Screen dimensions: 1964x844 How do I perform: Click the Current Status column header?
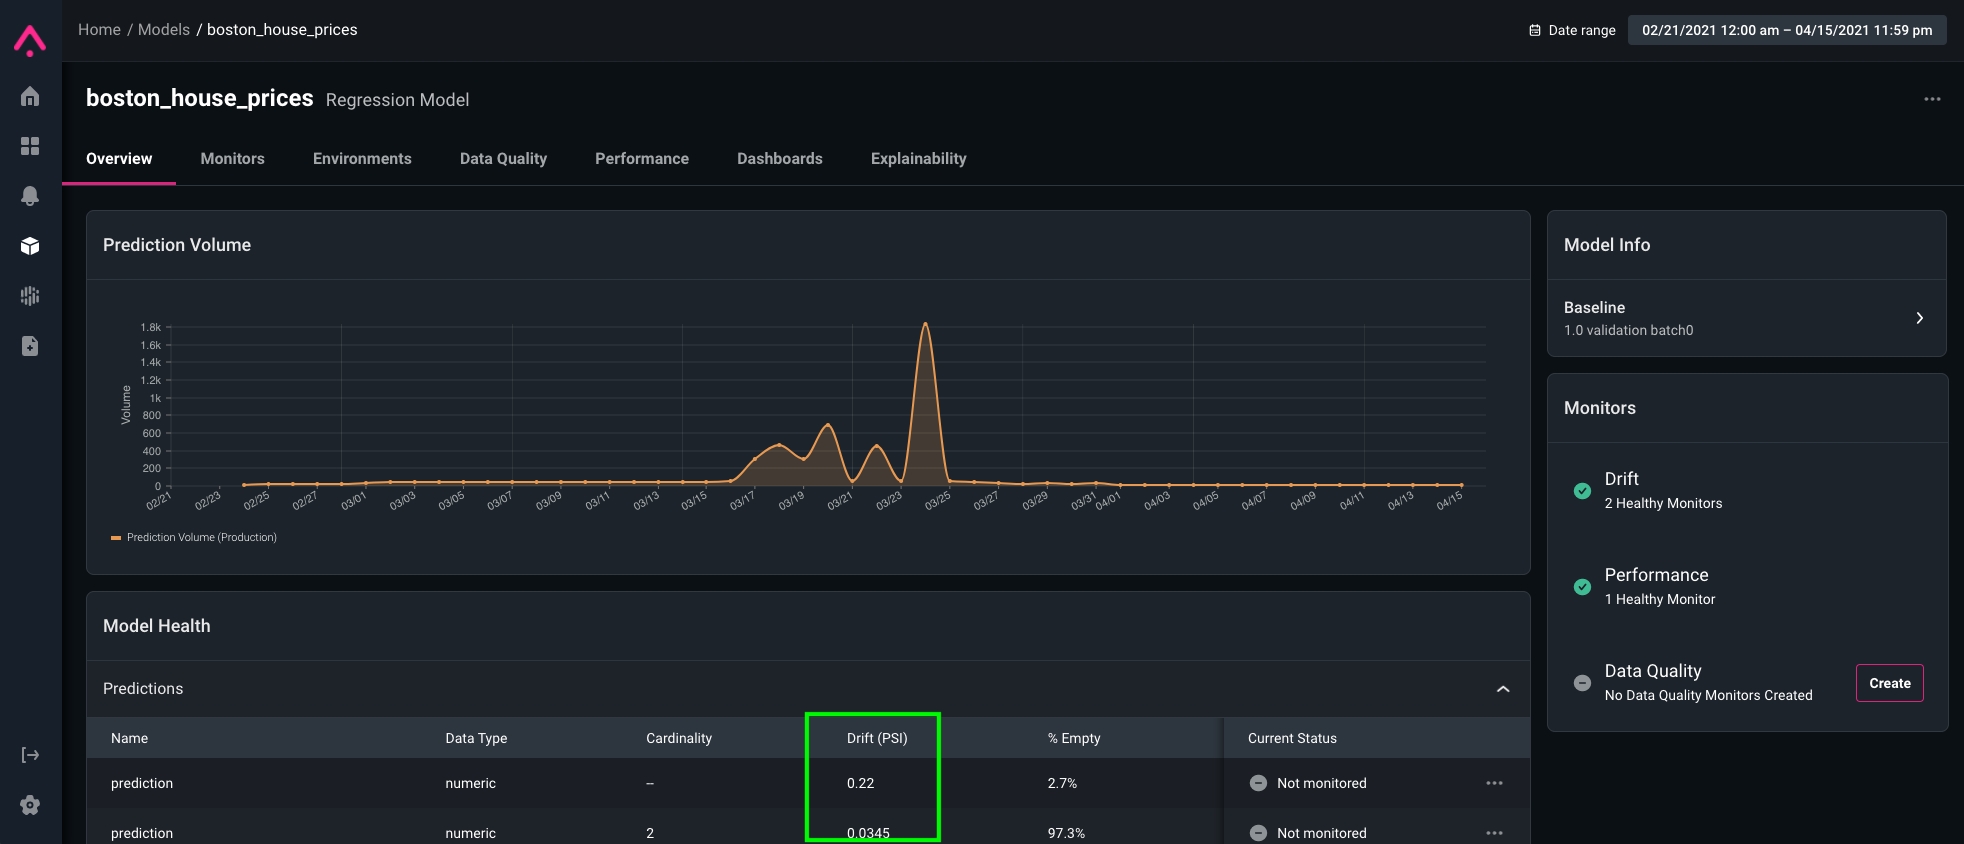tap(1292, 738)
